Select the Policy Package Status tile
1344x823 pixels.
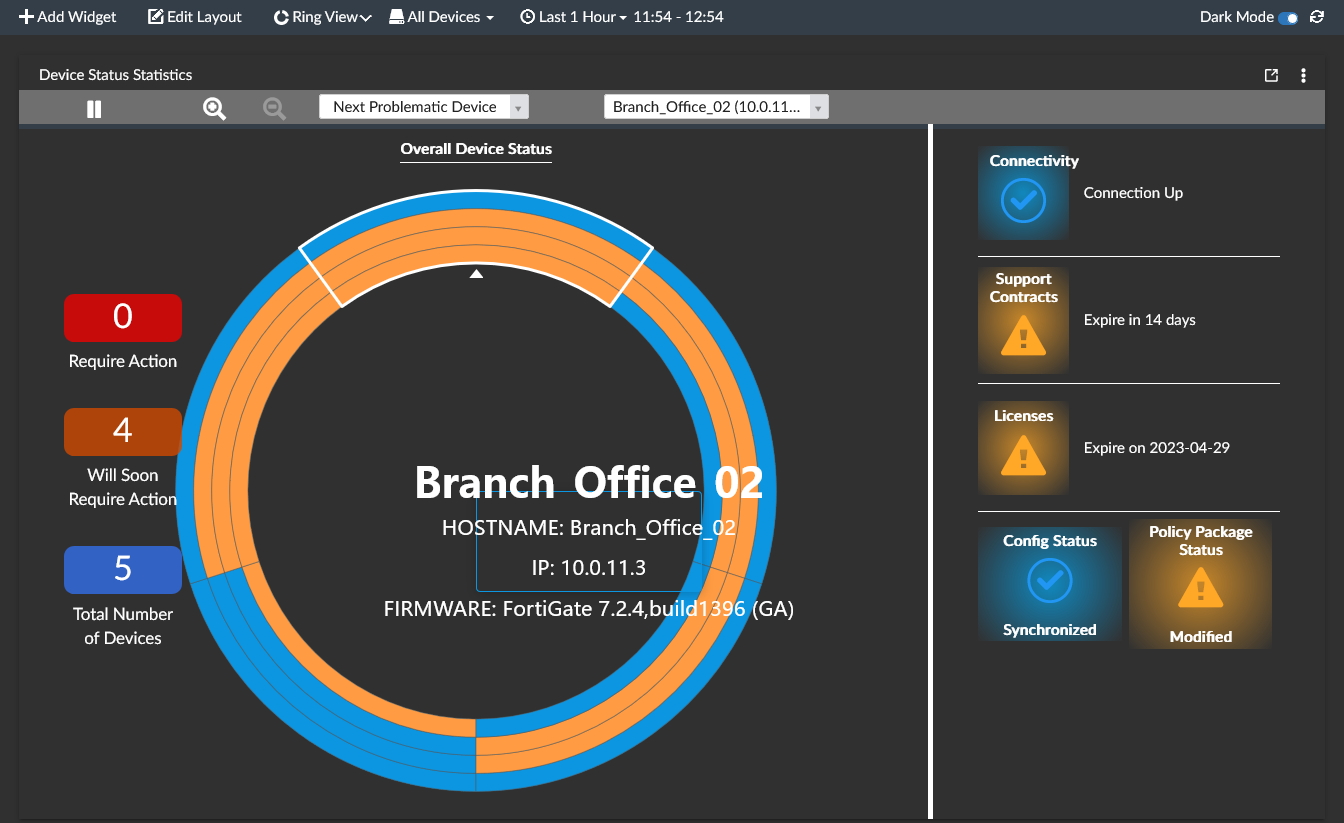coord(1200,584)
